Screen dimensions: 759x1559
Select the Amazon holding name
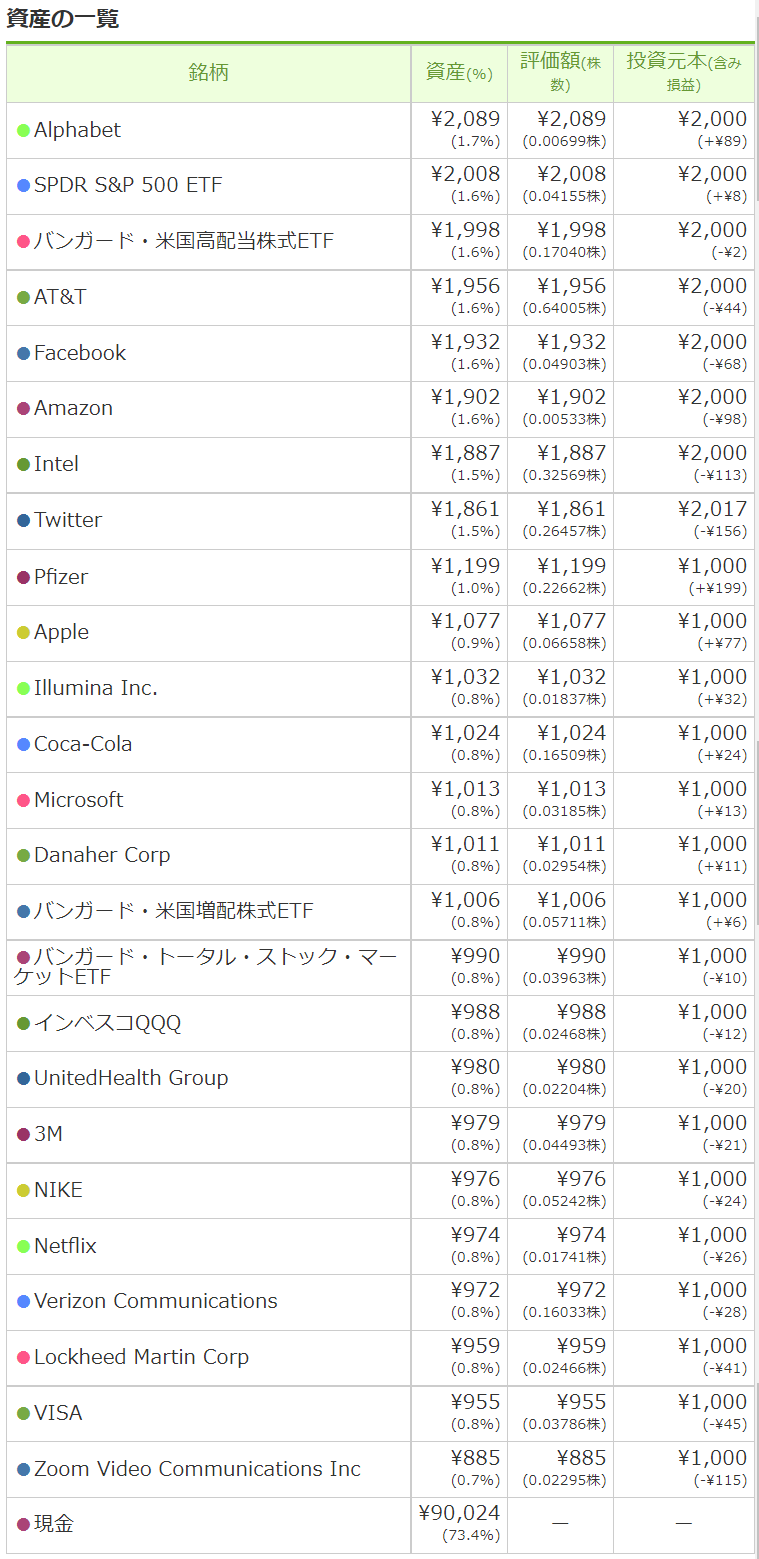[73, 408]
